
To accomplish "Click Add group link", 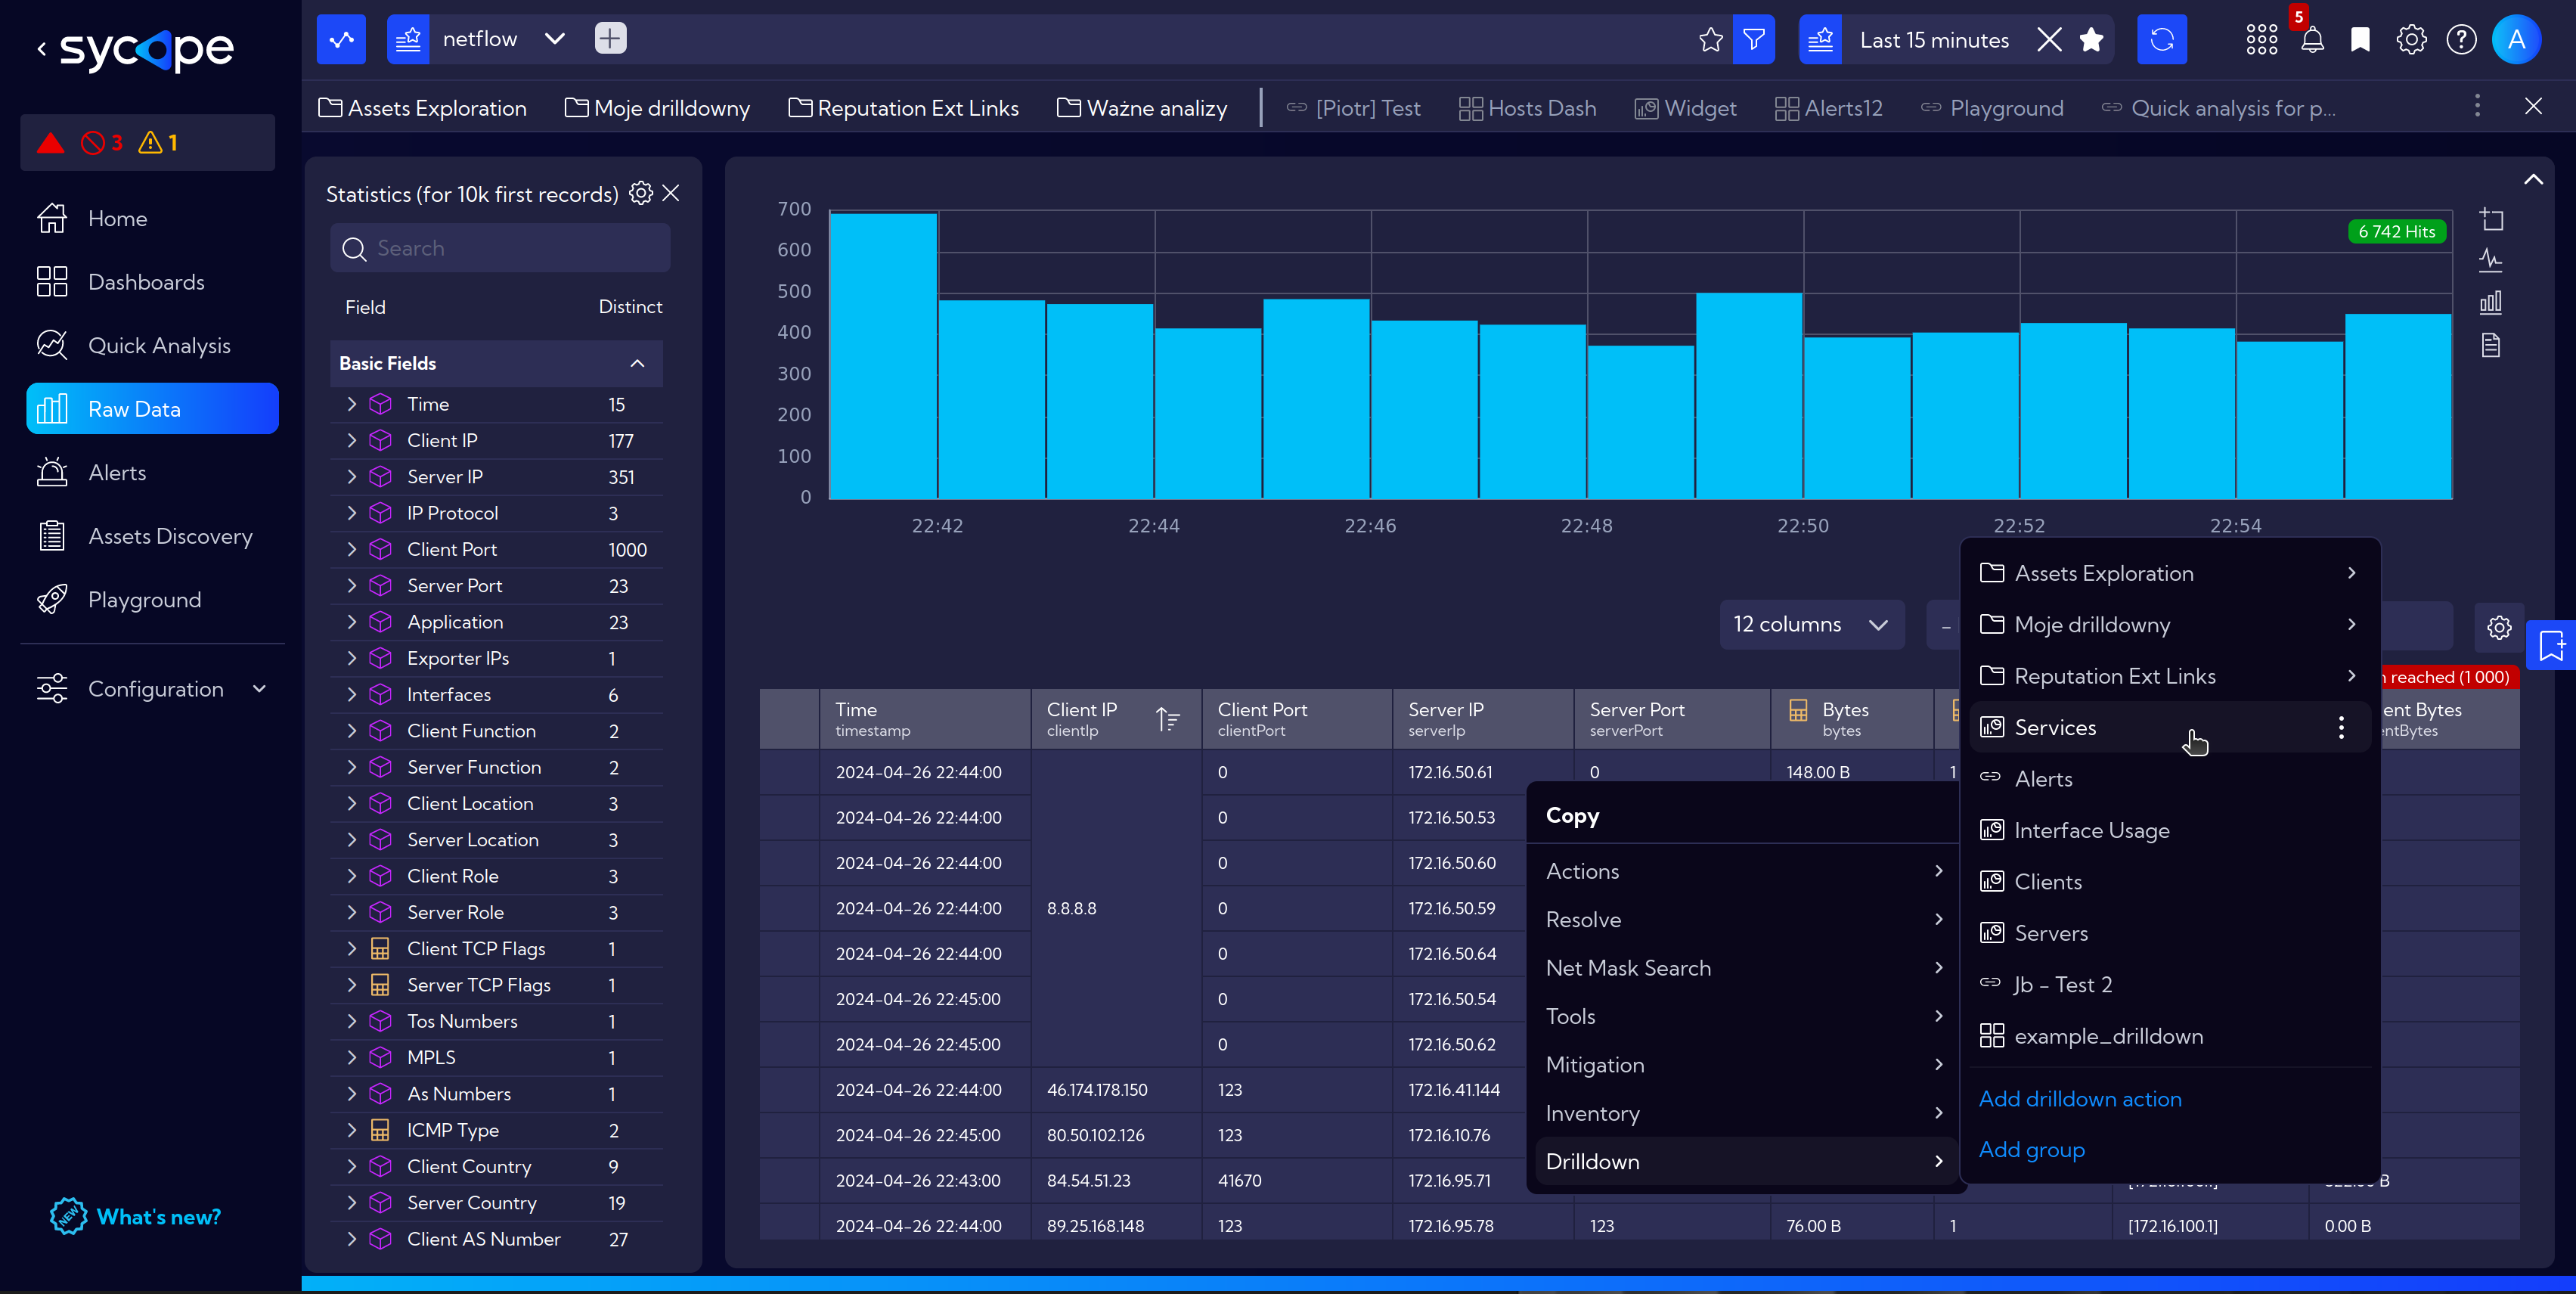I will point(2031,1149).
